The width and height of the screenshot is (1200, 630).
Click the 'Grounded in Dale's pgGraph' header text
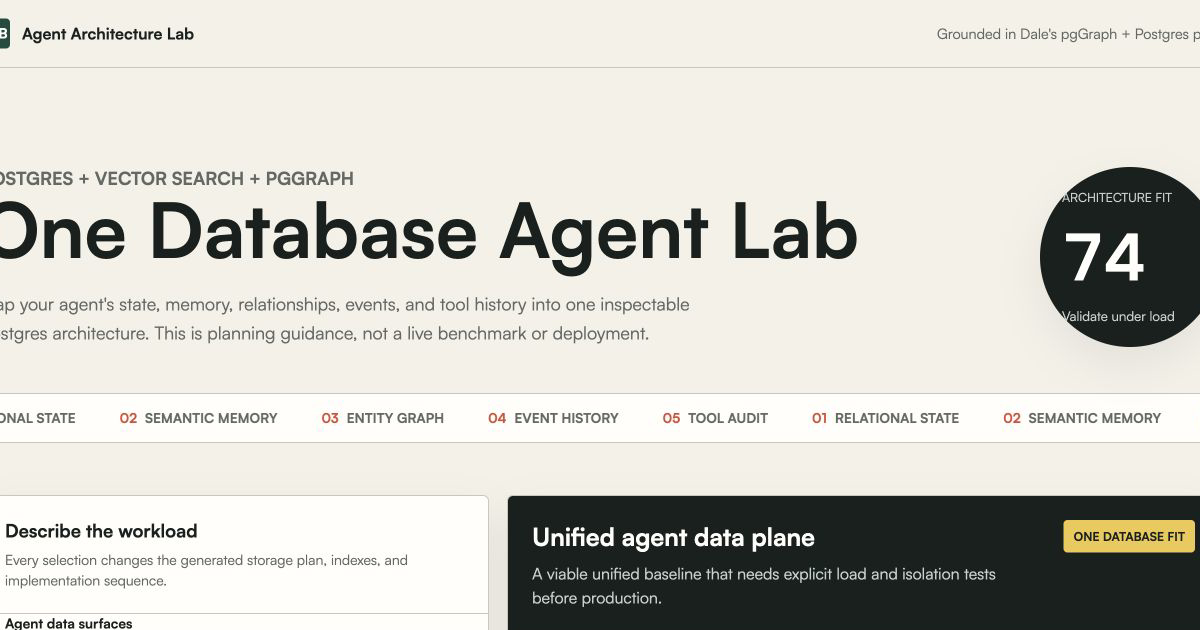(x=1068, y=34)
